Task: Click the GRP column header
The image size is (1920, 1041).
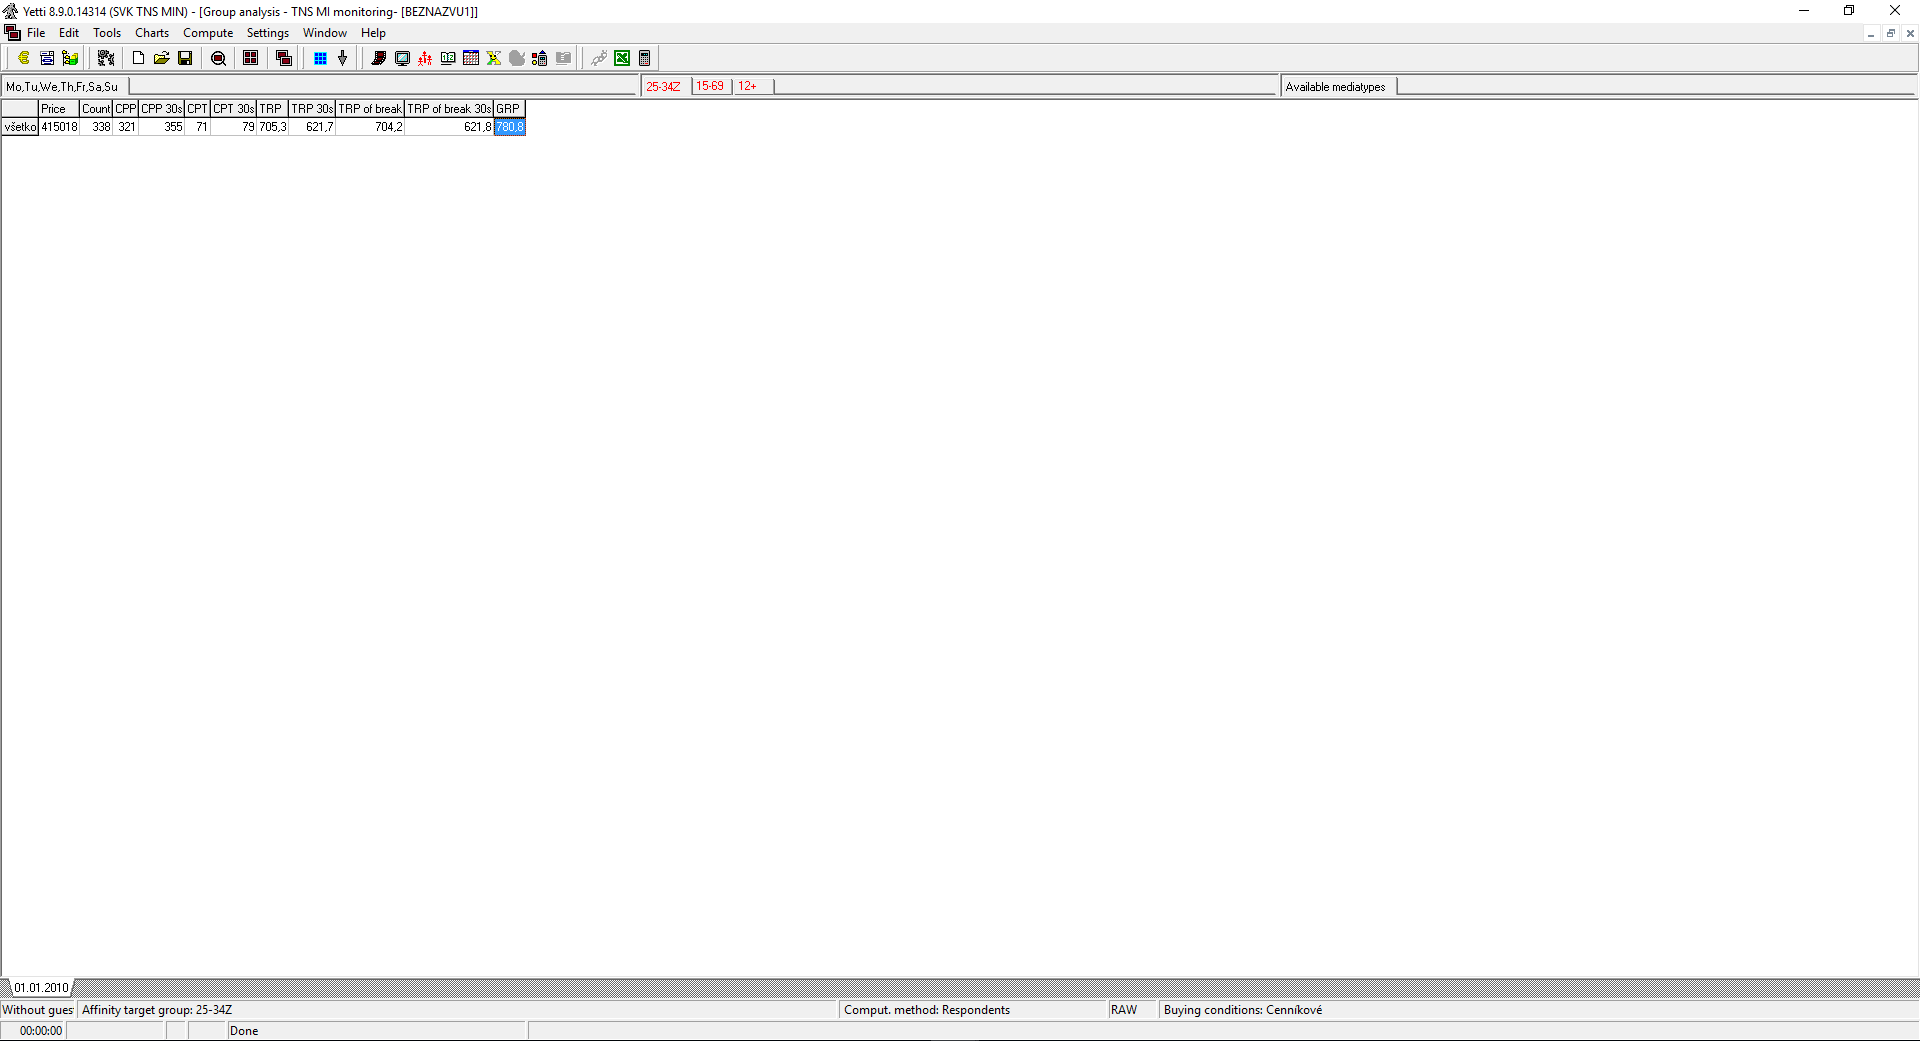Action: point(509,109)
